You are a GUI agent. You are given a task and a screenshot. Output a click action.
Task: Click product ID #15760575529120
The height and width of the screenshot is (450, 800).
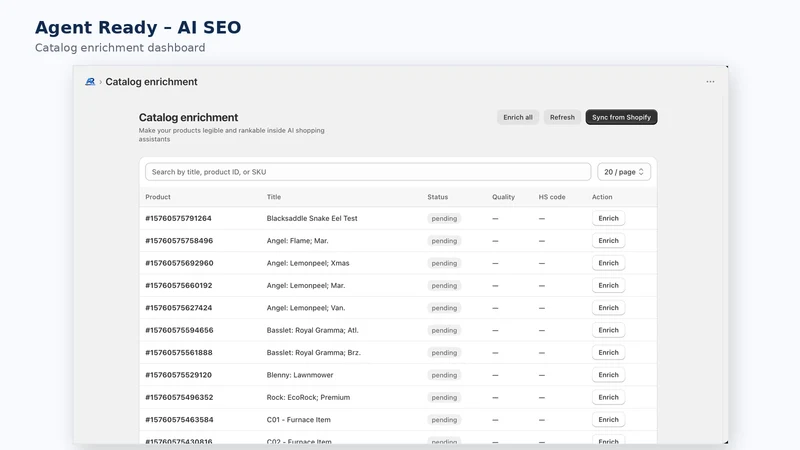[178, 375]
